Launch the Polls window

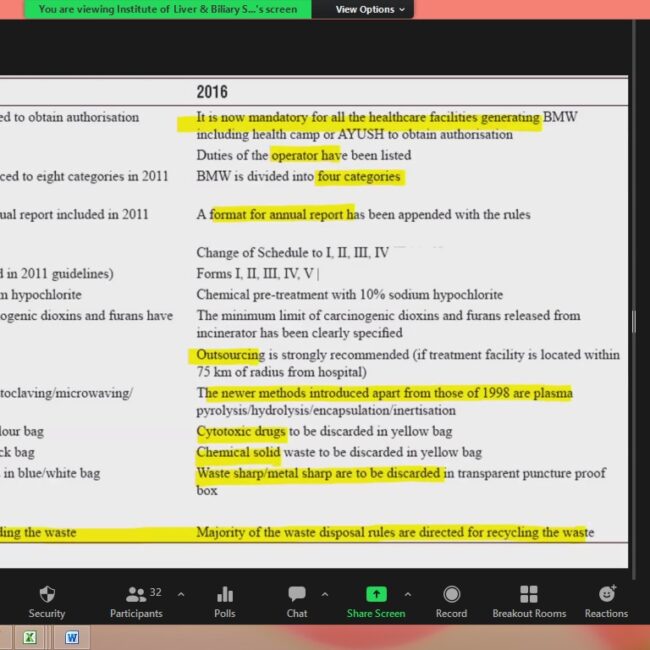coord(225,601)
